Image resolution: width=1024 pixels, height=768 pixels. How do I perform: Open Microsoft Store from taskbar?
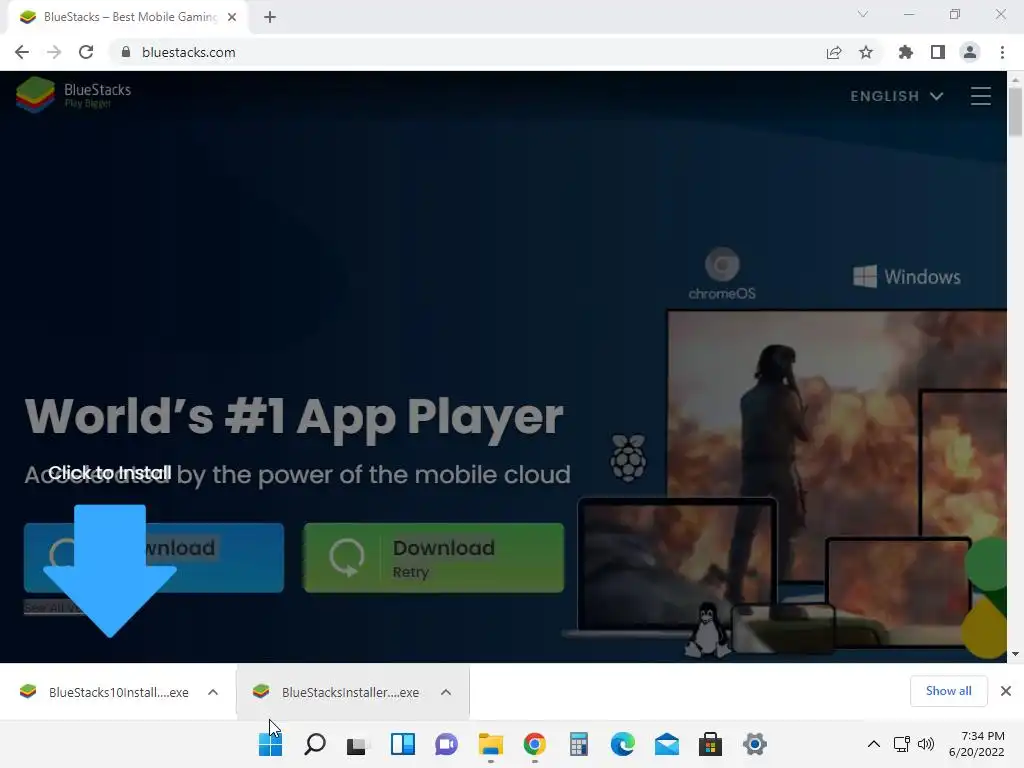point(711,744)
